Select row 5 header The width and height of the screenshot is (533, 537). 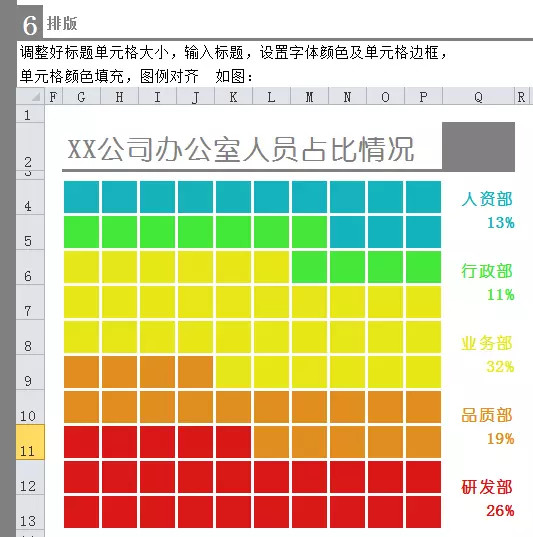coord(30,232)
